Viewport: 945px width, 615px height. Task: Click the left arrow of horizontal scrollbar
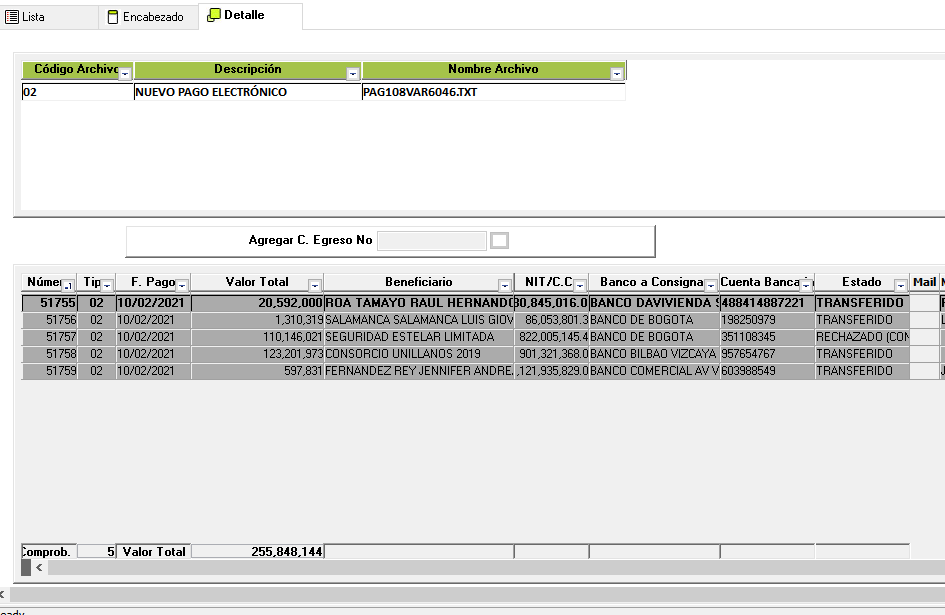[39, 567]
